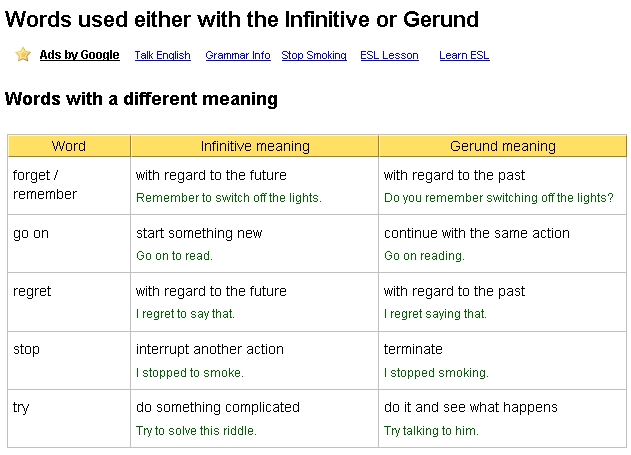Click example 'I stopped smoking.'

click(436, 373)
